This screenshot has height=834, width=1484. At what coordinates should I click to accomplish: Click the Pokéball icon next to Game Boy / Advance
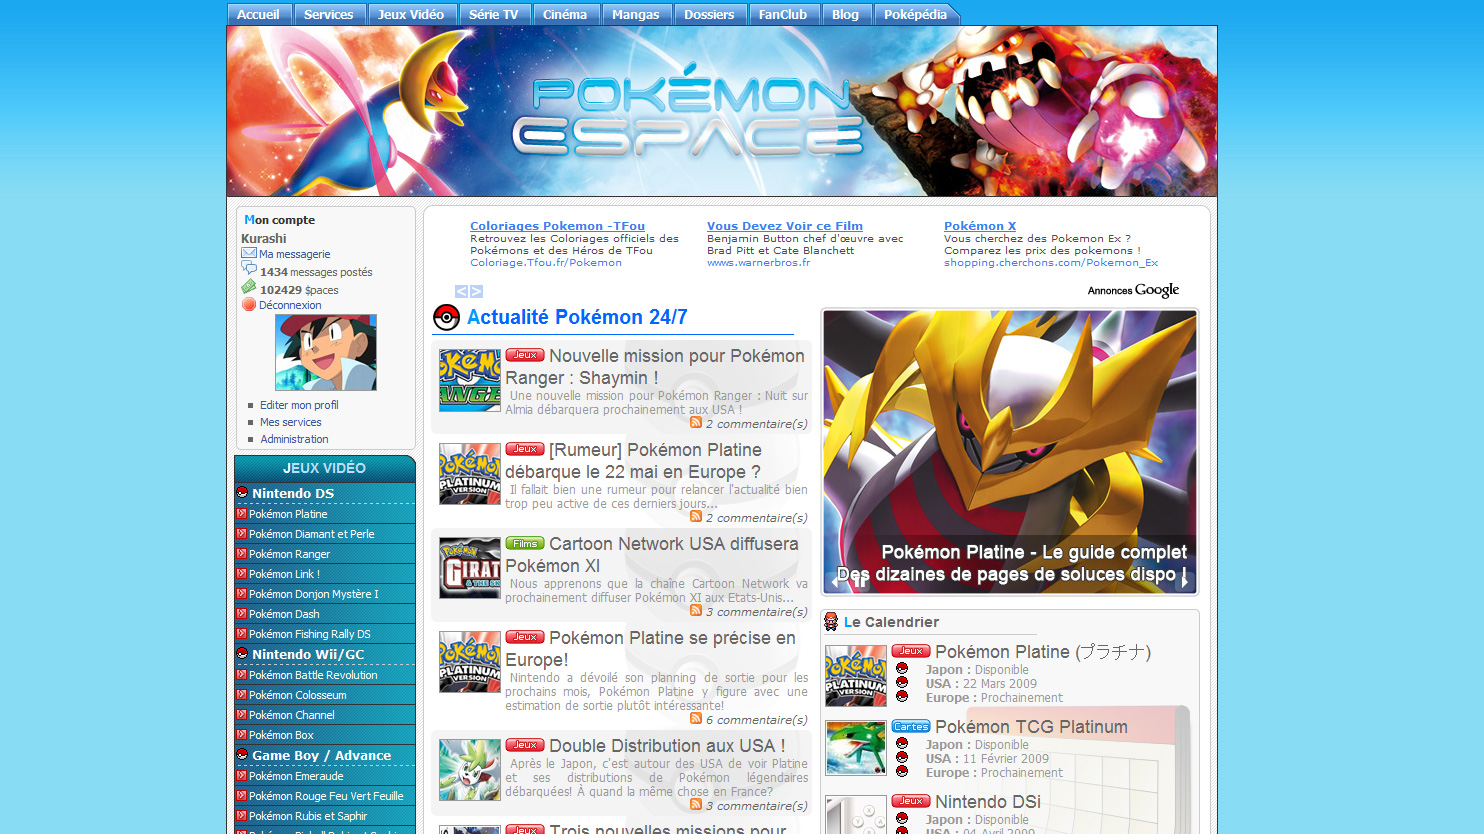click(x=242, y=754)
